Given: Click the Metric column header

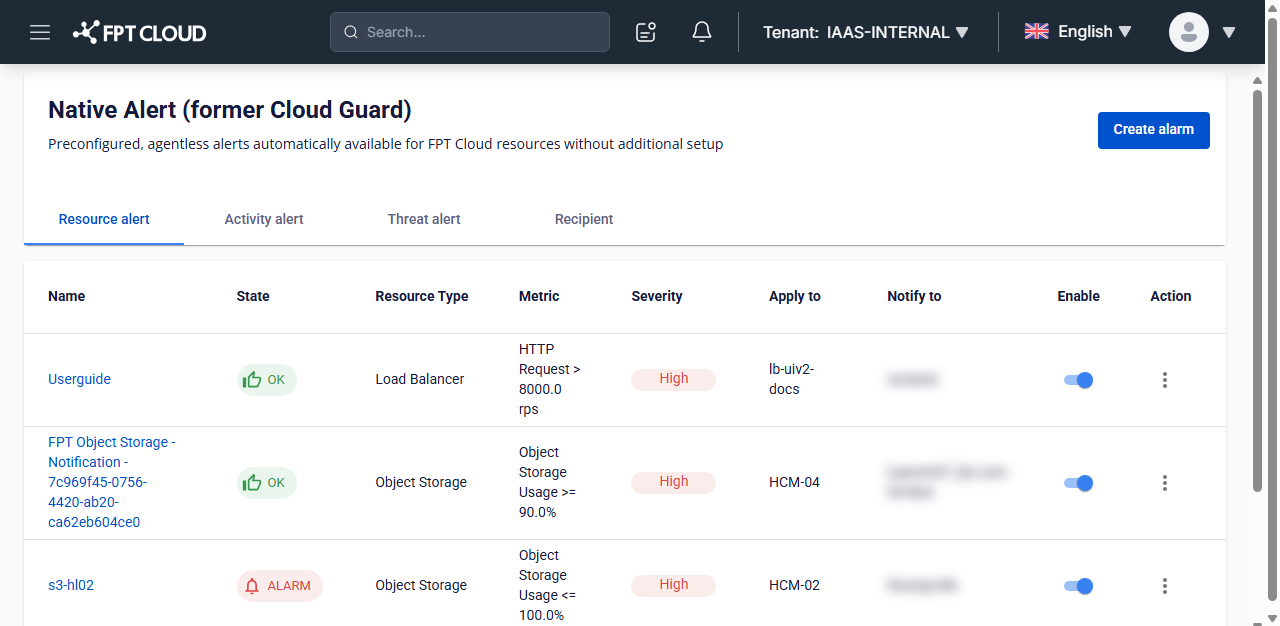Looking at the screenshot, I should 539,296.
